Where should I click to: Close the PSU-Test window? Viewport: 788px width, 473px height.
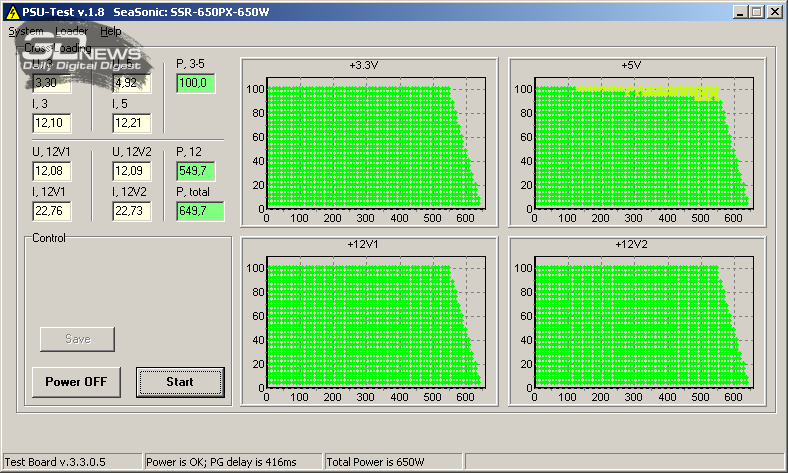click(775, 12)
